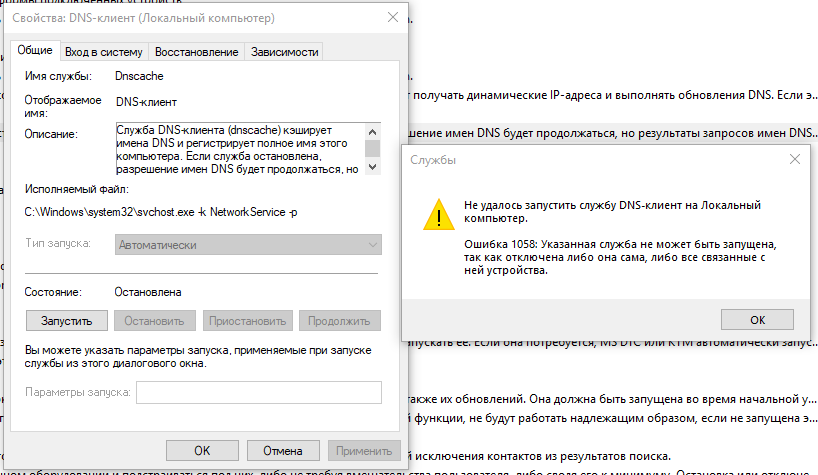This screenshot has height=475, width=818.
Task: Open the Зависимости tab
Action: [x=284, y=52]
